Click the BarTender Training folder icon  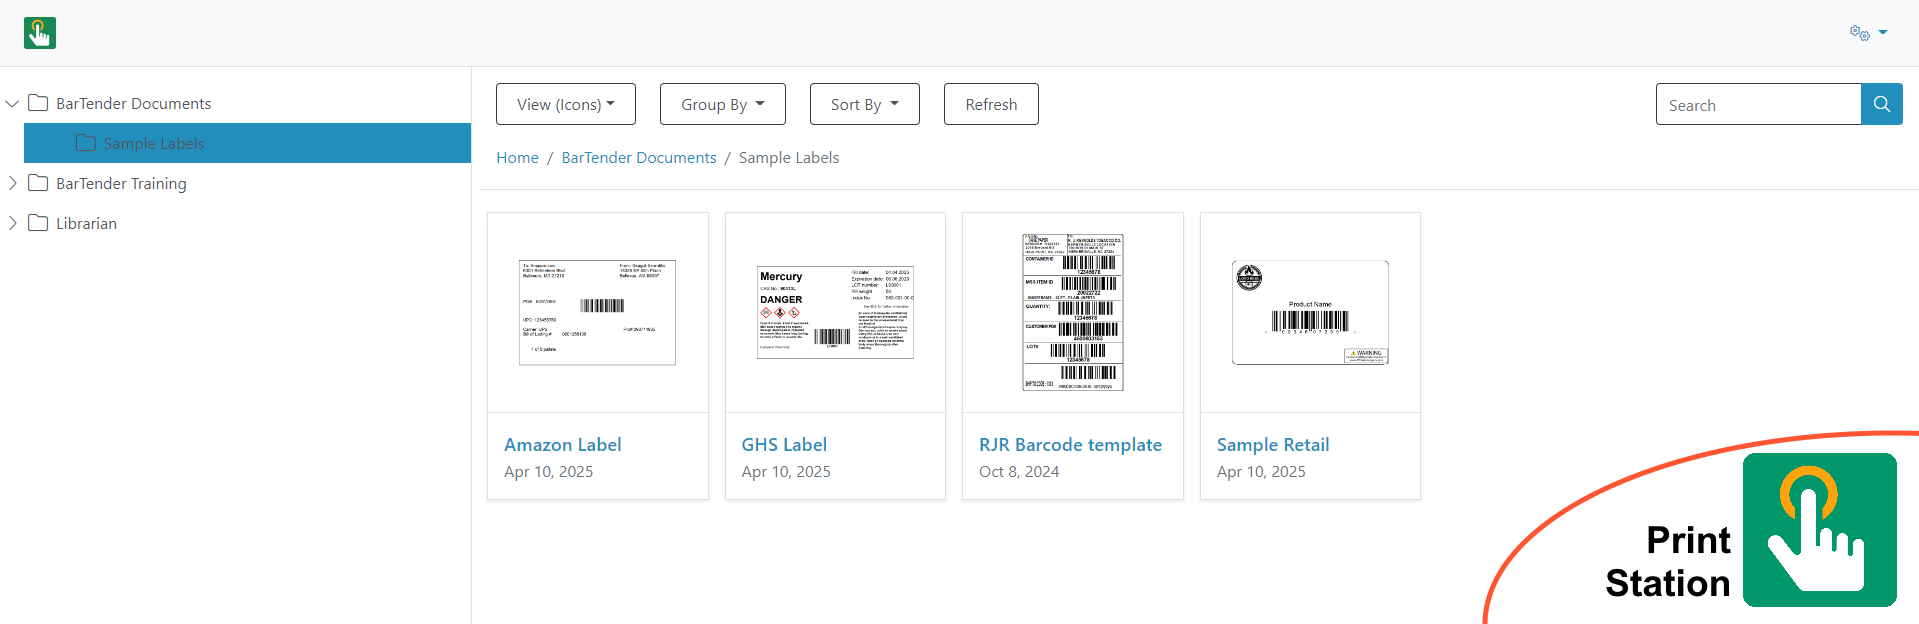tap(38, 183)
